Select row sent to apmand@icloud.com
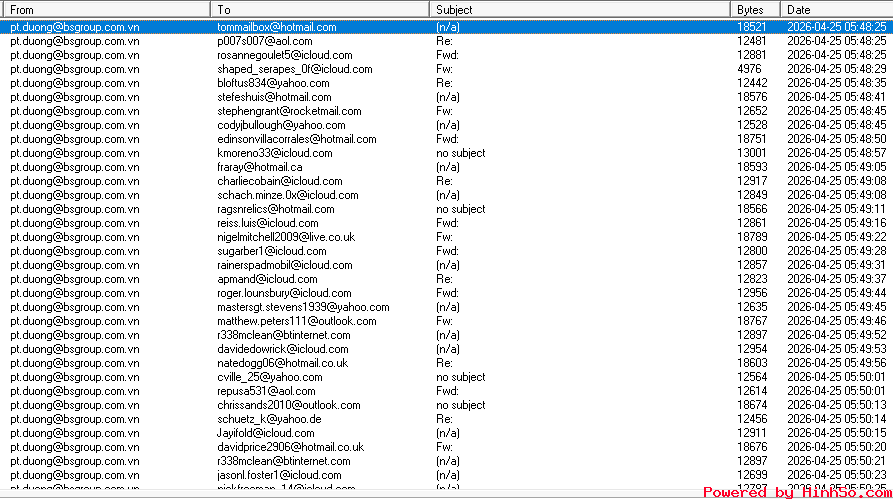 [446, 279]
